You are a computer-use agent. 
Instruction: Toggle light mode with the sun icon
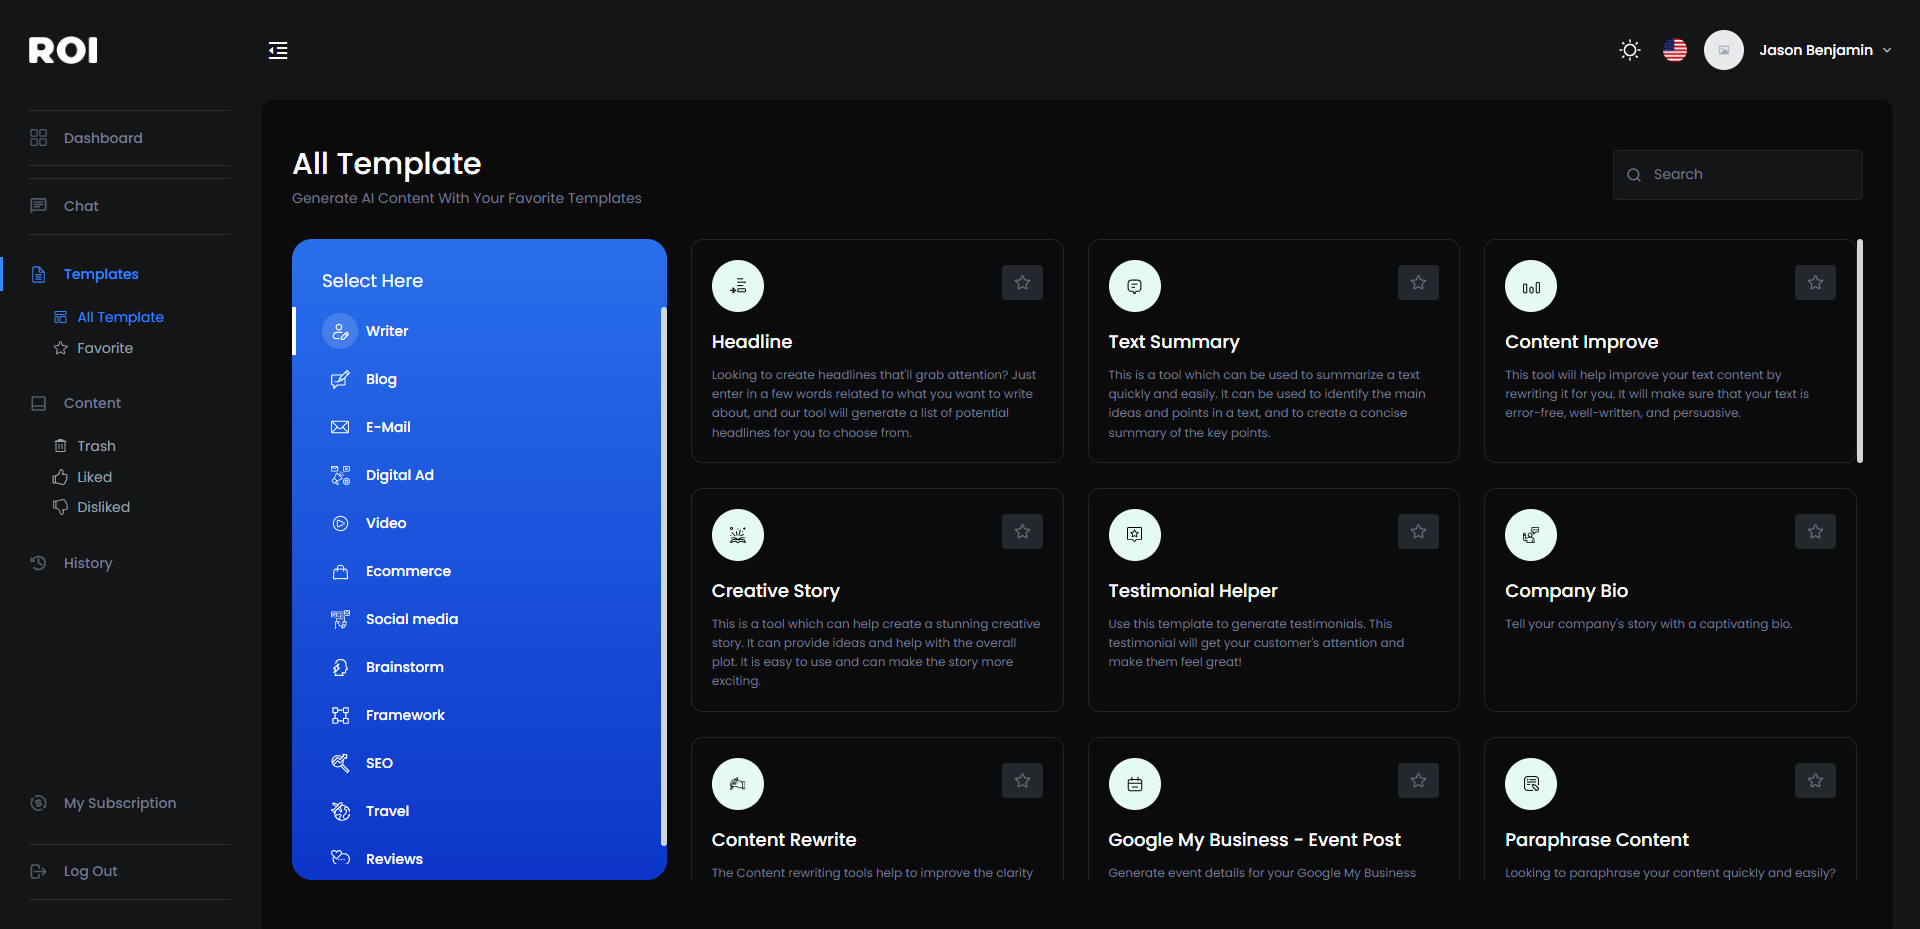(1630, 50)
